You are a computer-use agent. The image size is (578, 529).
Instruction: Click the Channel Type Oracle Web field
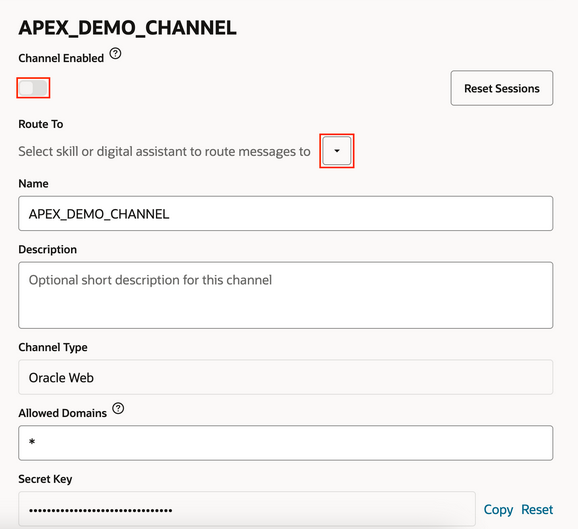286,377
